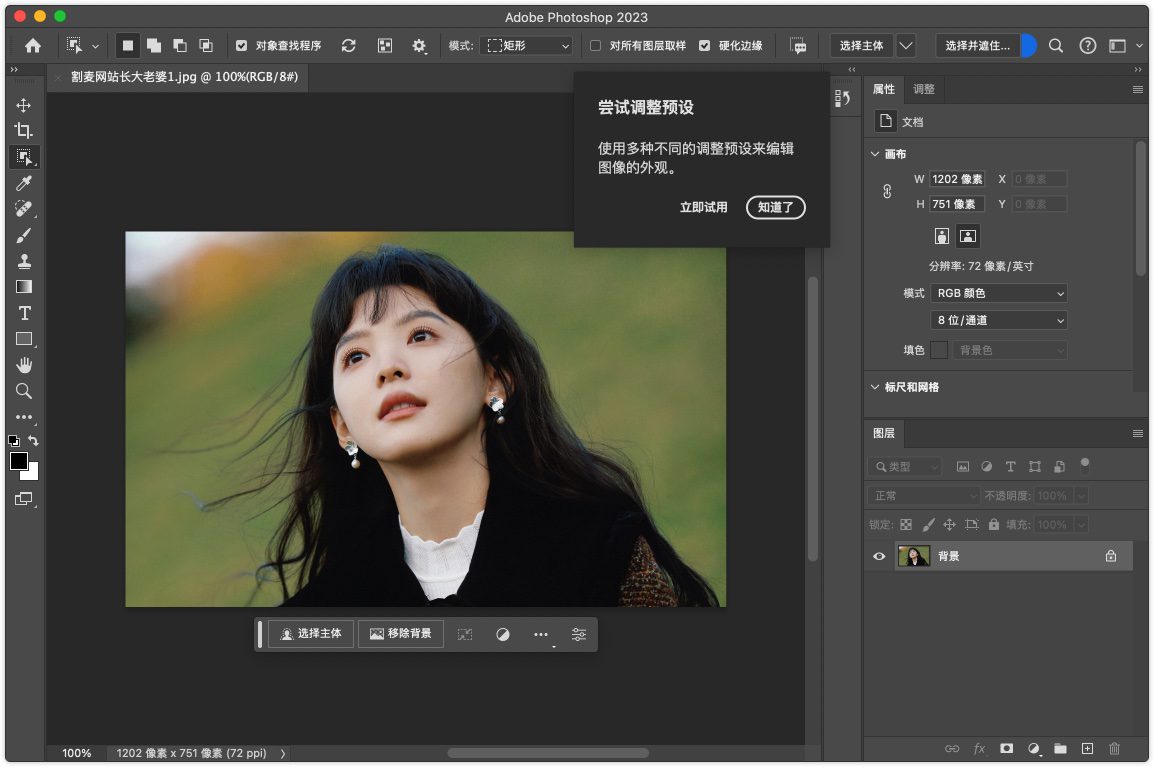Select the Crop tool
Viewport: 1154px width, 767px height.
coord(24,131)
